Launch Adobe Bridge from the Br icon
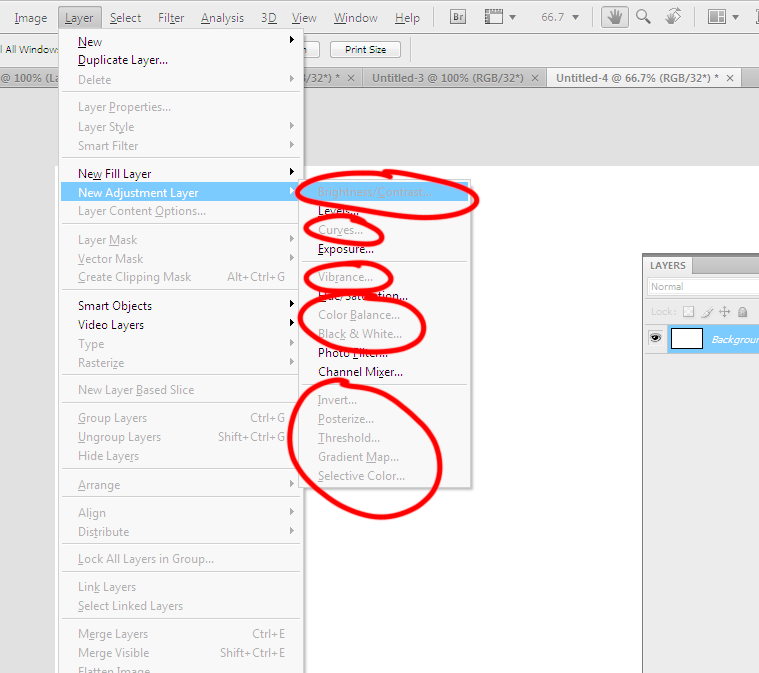 pyautogui.click(x=458, y=17)
